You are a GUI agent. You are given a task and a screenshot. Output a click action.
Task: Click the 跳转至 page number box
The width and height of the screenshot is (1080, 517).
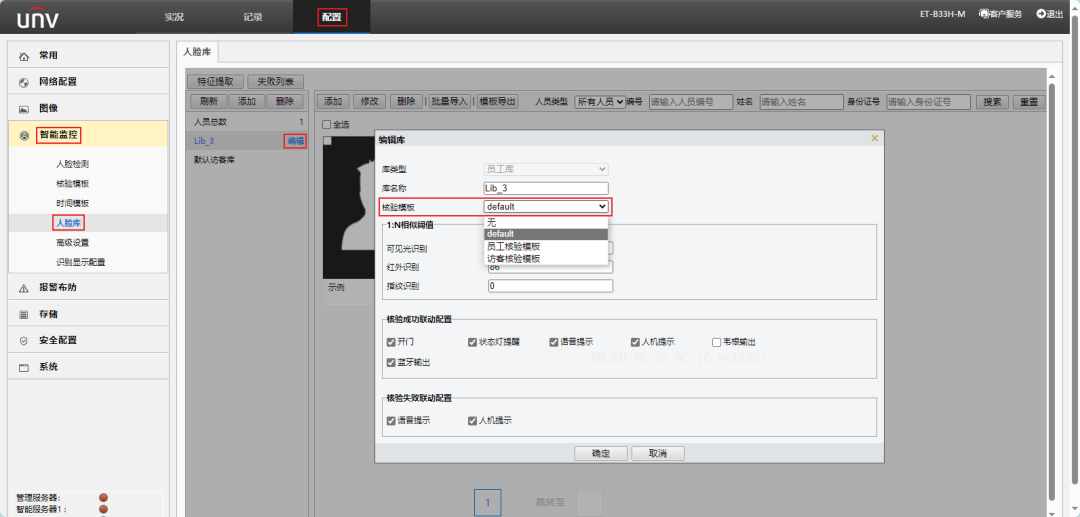tap(589, 503)
